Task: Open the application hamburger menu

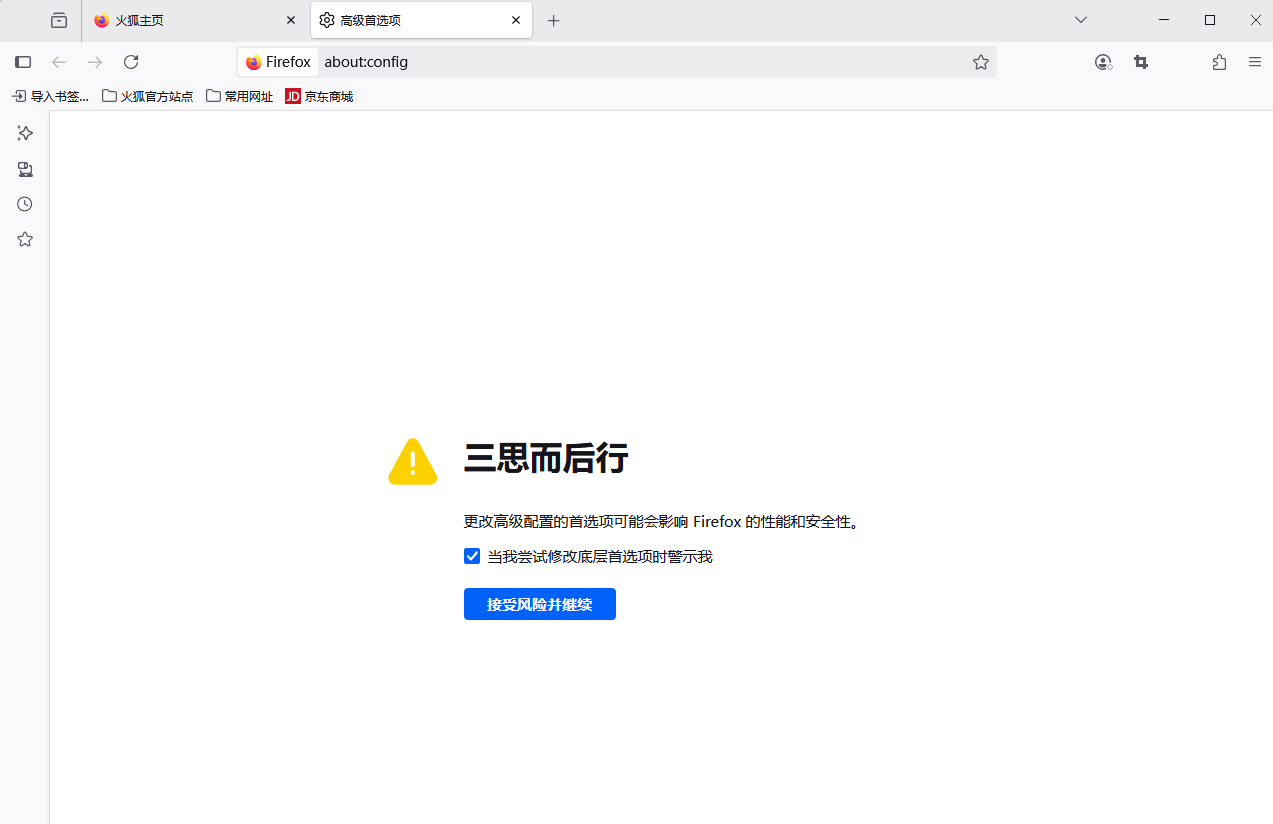Action: coord(1255,62)
